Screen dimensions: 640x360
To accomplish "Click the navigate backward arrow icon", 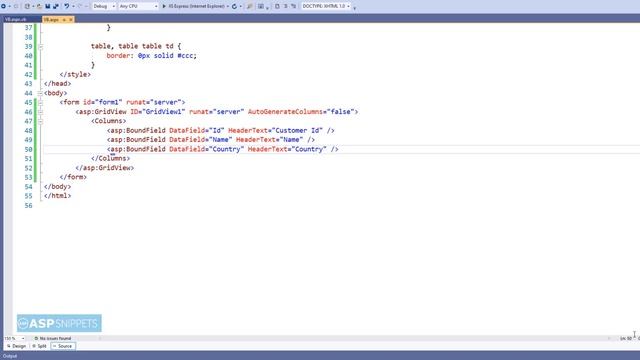I will pos(3,6).
